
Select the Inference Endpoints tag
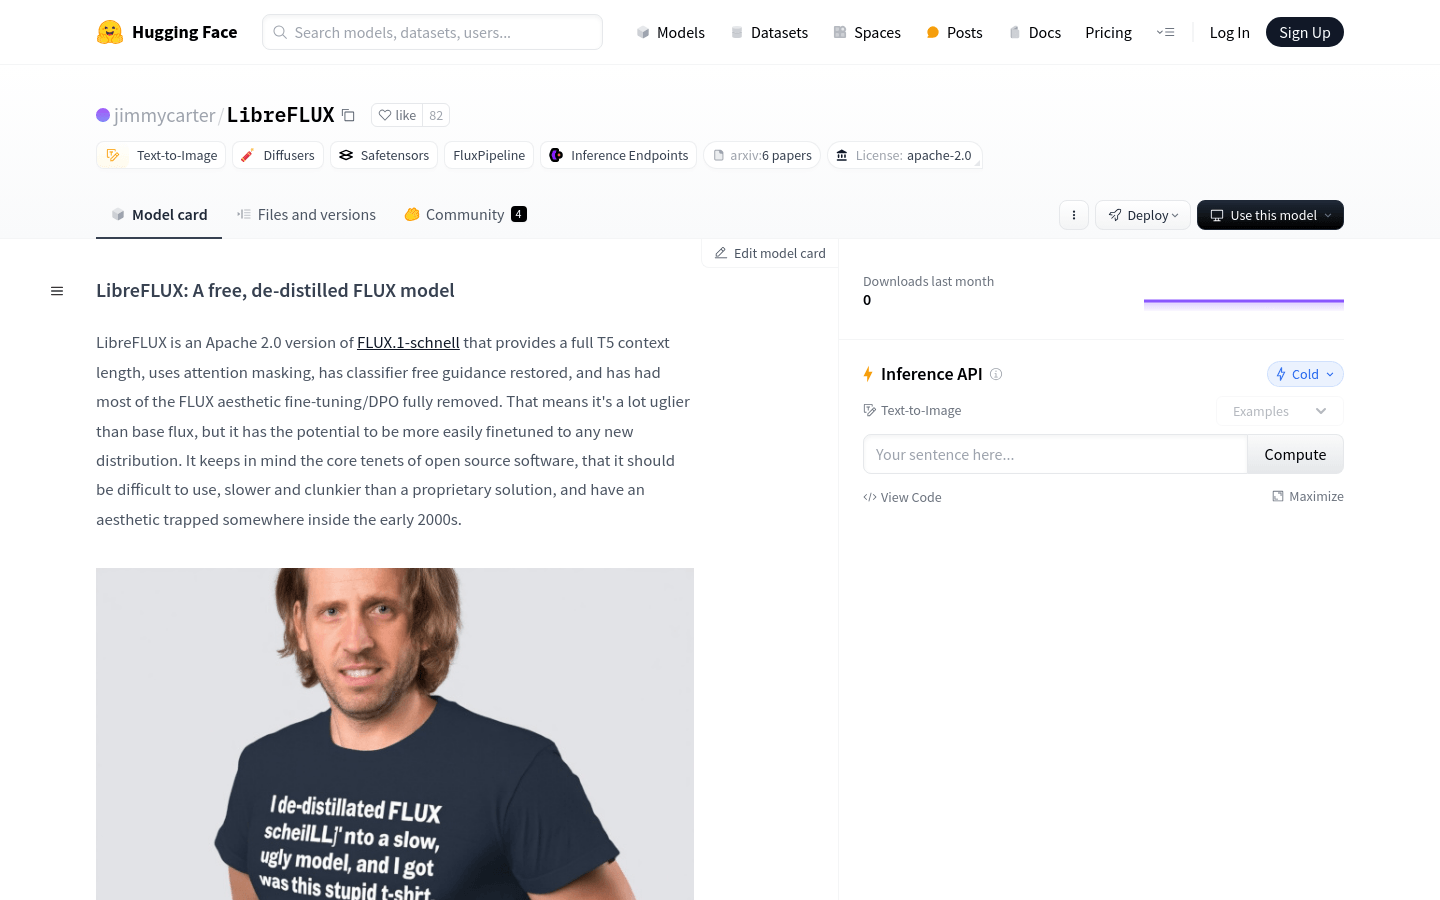618,155
